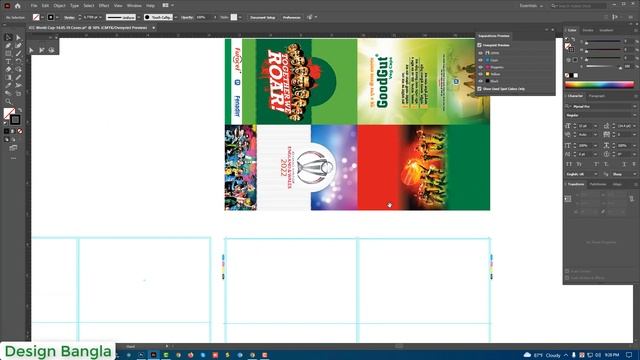Select the Eraser tool
Viewport: 640px width, 360px height.
click(8, 69)
